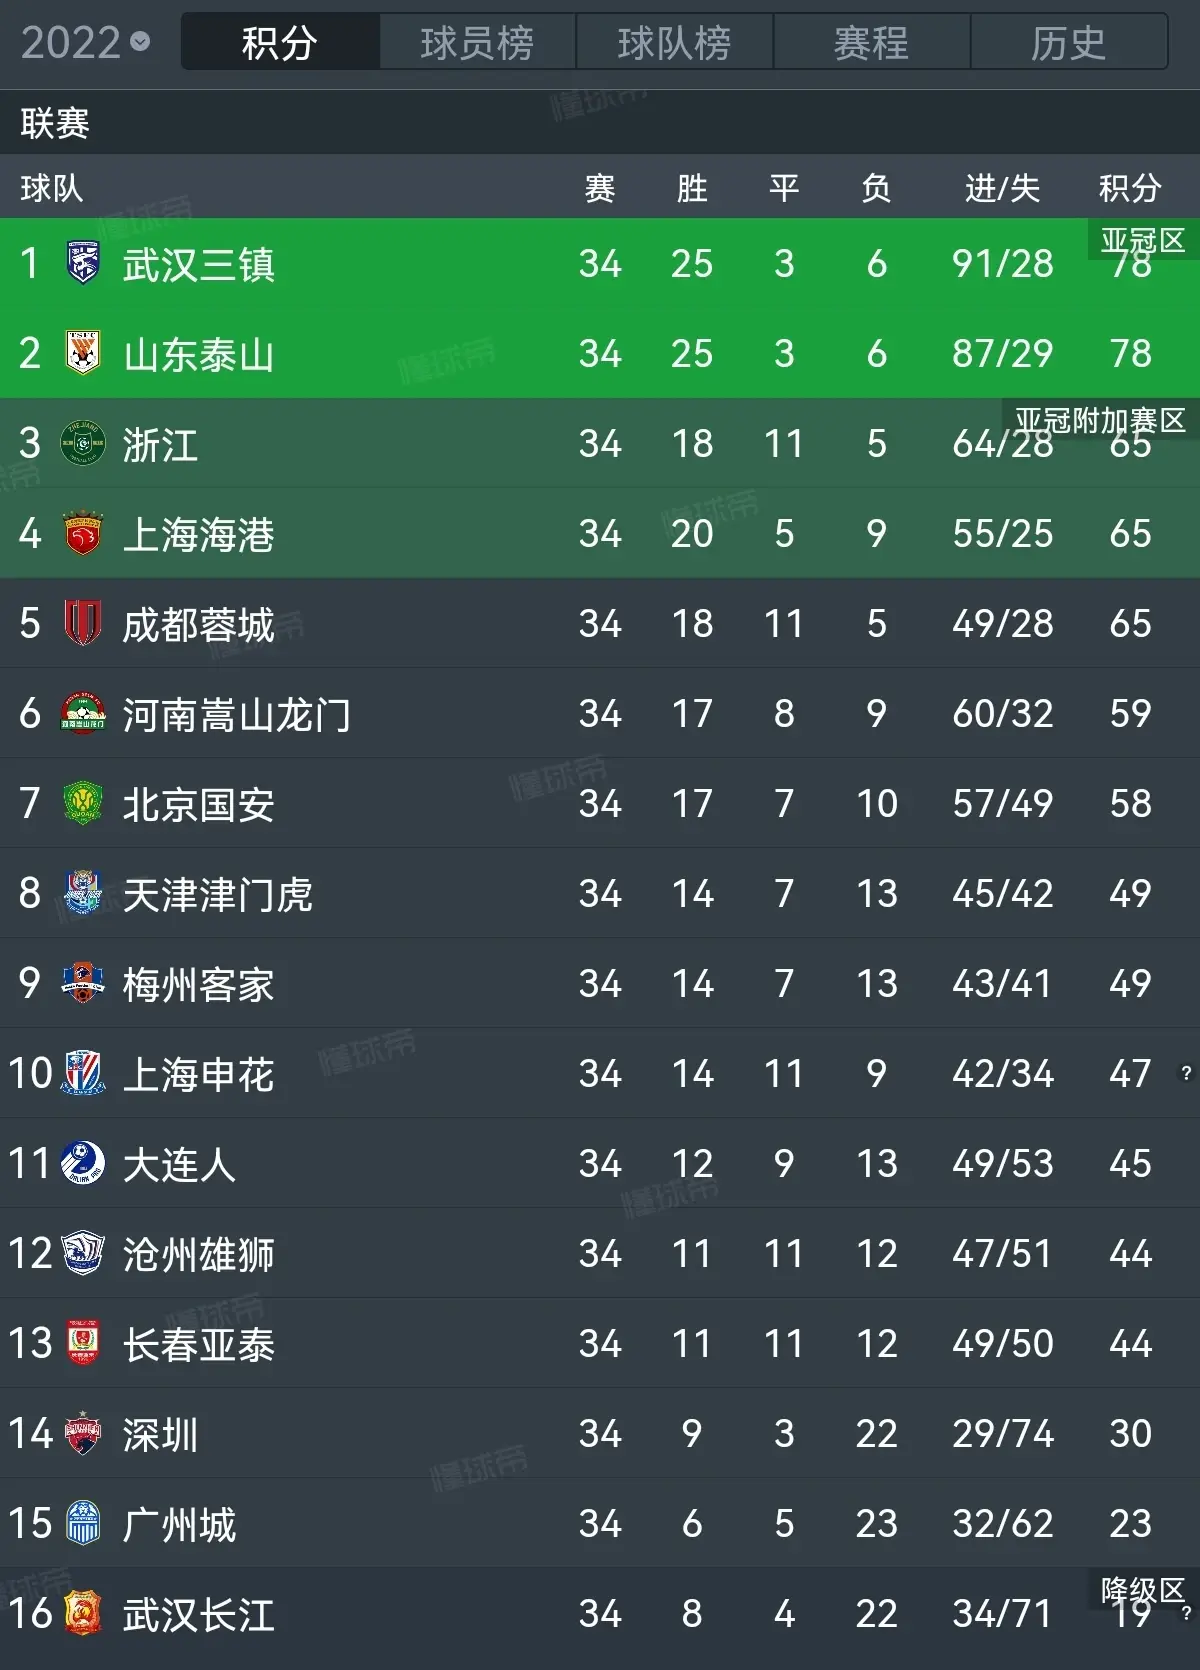This screenshot has height=1670, width=1200.
Task: Click the 浙江 team crest
Action: click(x=83, y=443)
